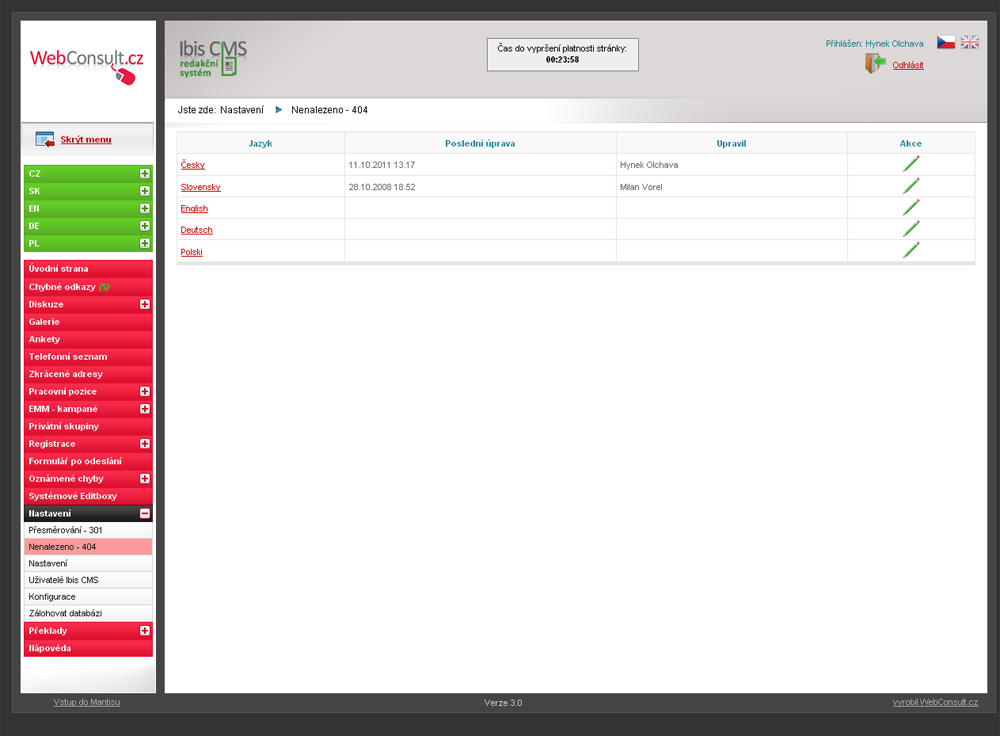Image resolution: width=1000 pixels, height=736 pixels.
Task: Switch interface to English flag
Action: [969, 42]
